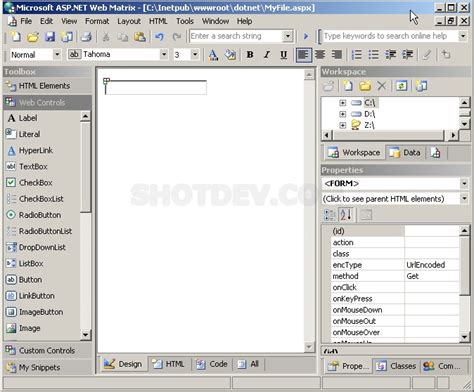Screen dimensions: 474x392
Task: Expand the D:\ drive node
Action: (342, 114)
